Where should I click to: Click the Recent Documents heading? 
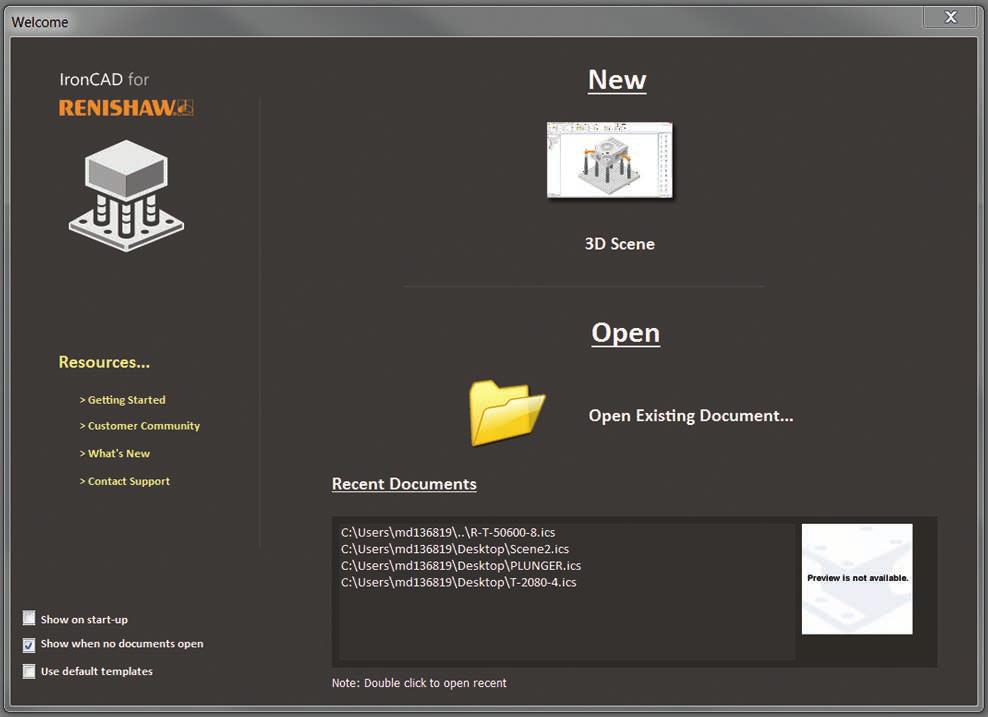(404, 484)
